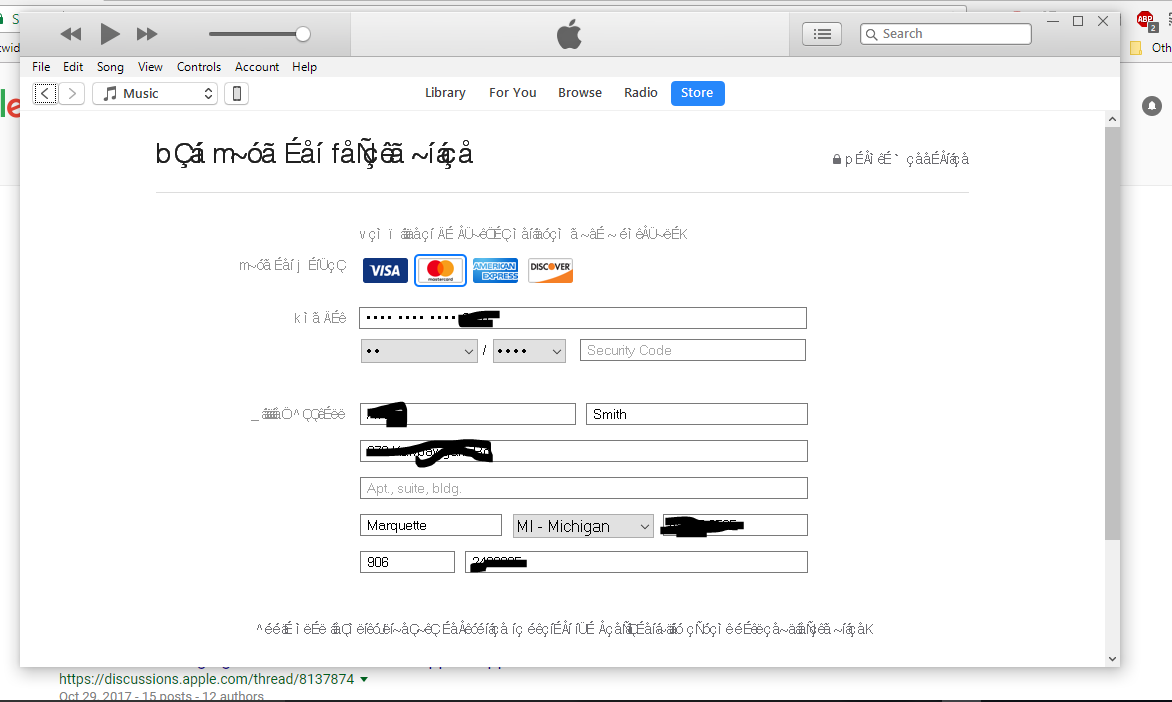Click the first name field
Viewport: 1172px width, 702px height.
coord(468,414)
